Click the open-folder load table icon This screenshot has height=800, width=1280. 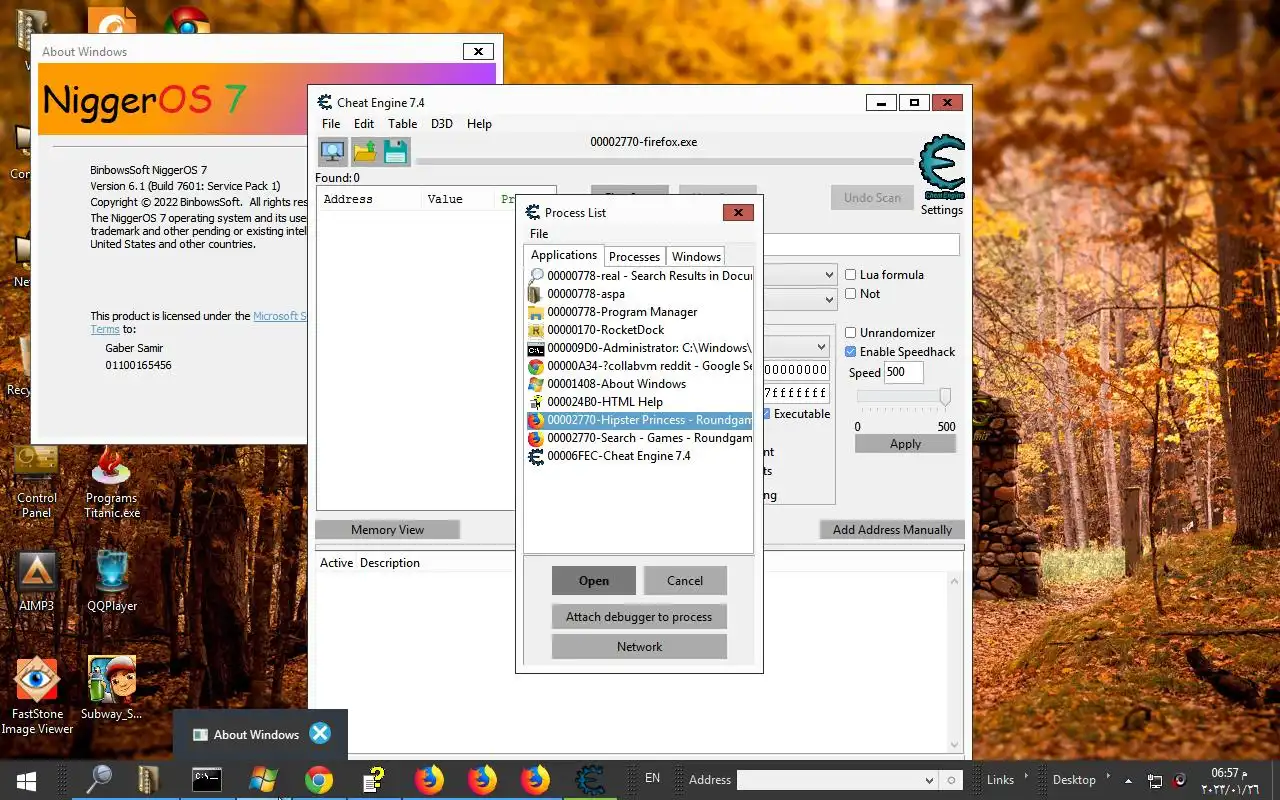(x=365, y=152)
